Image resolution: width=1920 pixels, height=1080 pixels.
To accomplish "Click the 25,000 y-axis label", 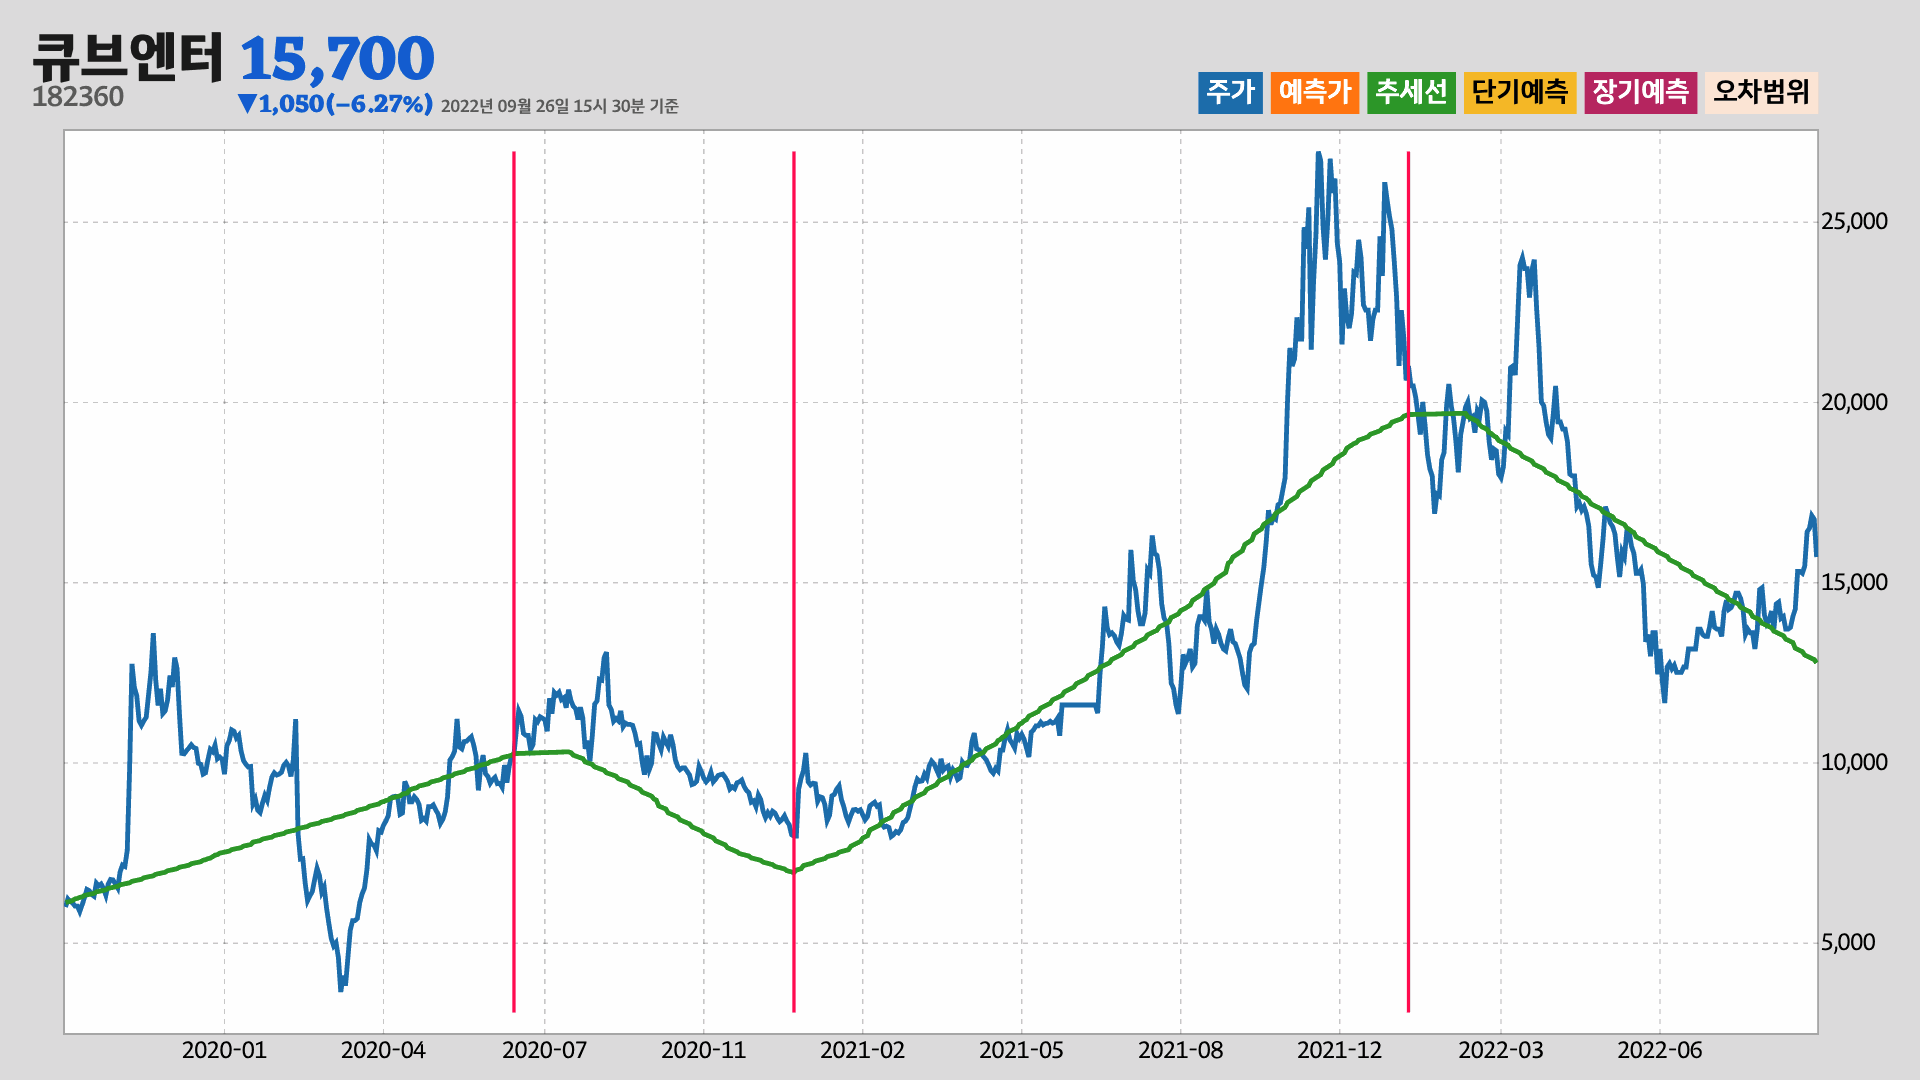I will (1854, 221).
